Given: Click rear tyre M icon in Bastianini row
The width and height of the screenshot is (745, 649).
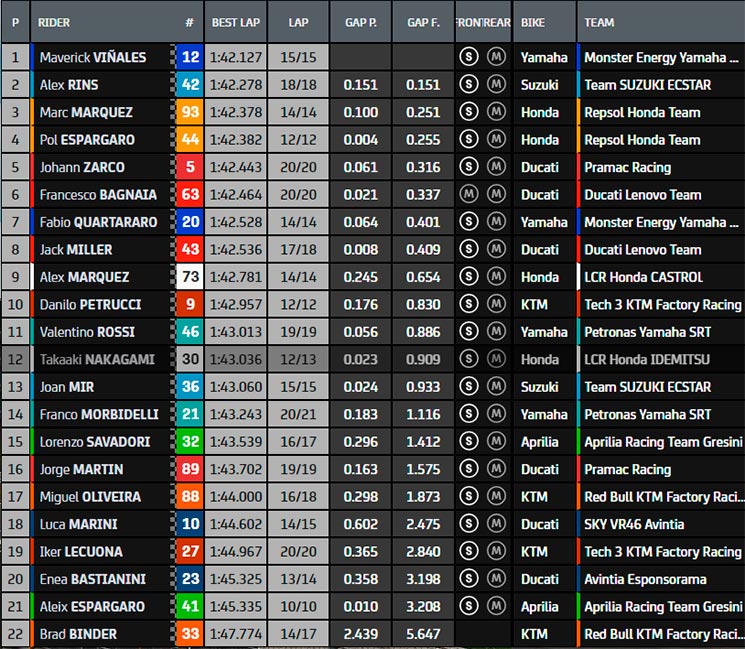Looking at the screenshot, I should pyautogui.click(x=496, y=579).
